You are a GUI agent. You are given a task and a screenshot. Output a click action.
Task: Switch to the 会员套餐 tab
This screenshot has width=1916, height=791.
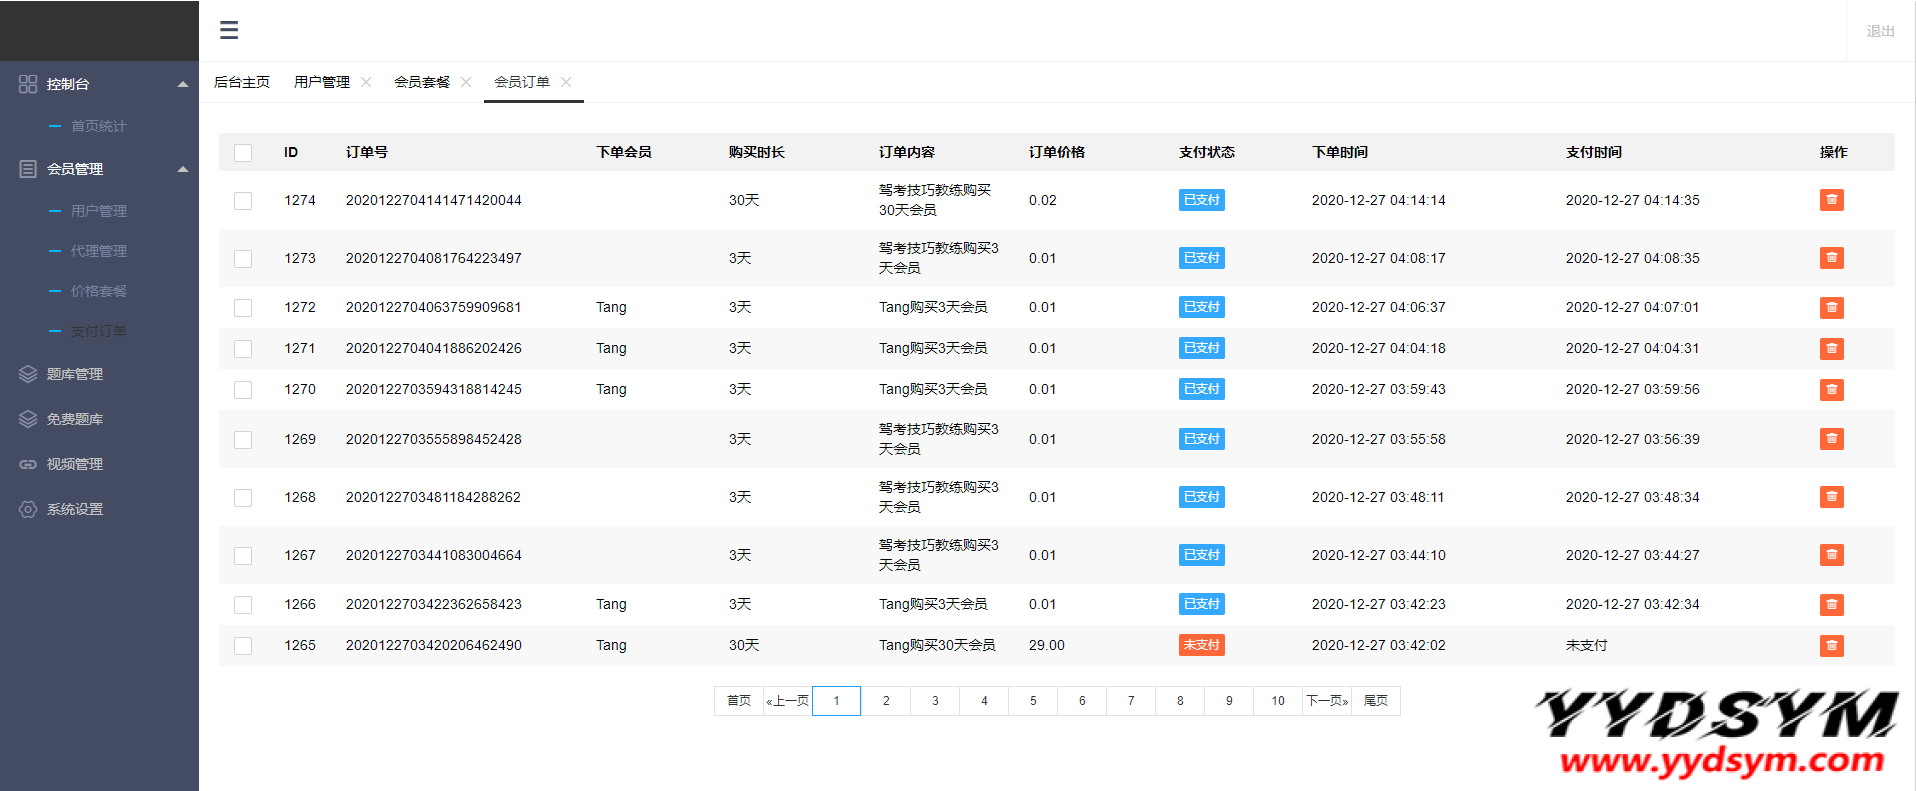tap(422, 82)
